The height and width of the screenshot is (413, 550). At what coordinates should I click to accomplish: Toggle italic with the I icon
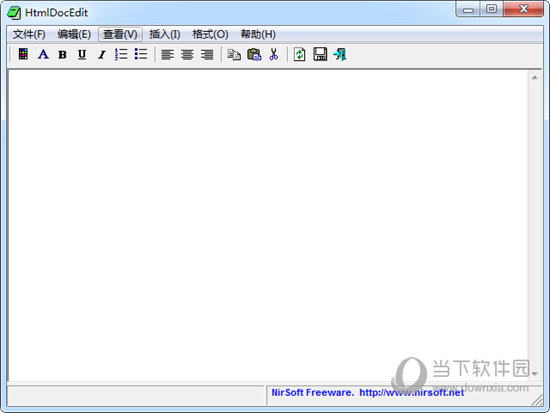coord(102,55)
